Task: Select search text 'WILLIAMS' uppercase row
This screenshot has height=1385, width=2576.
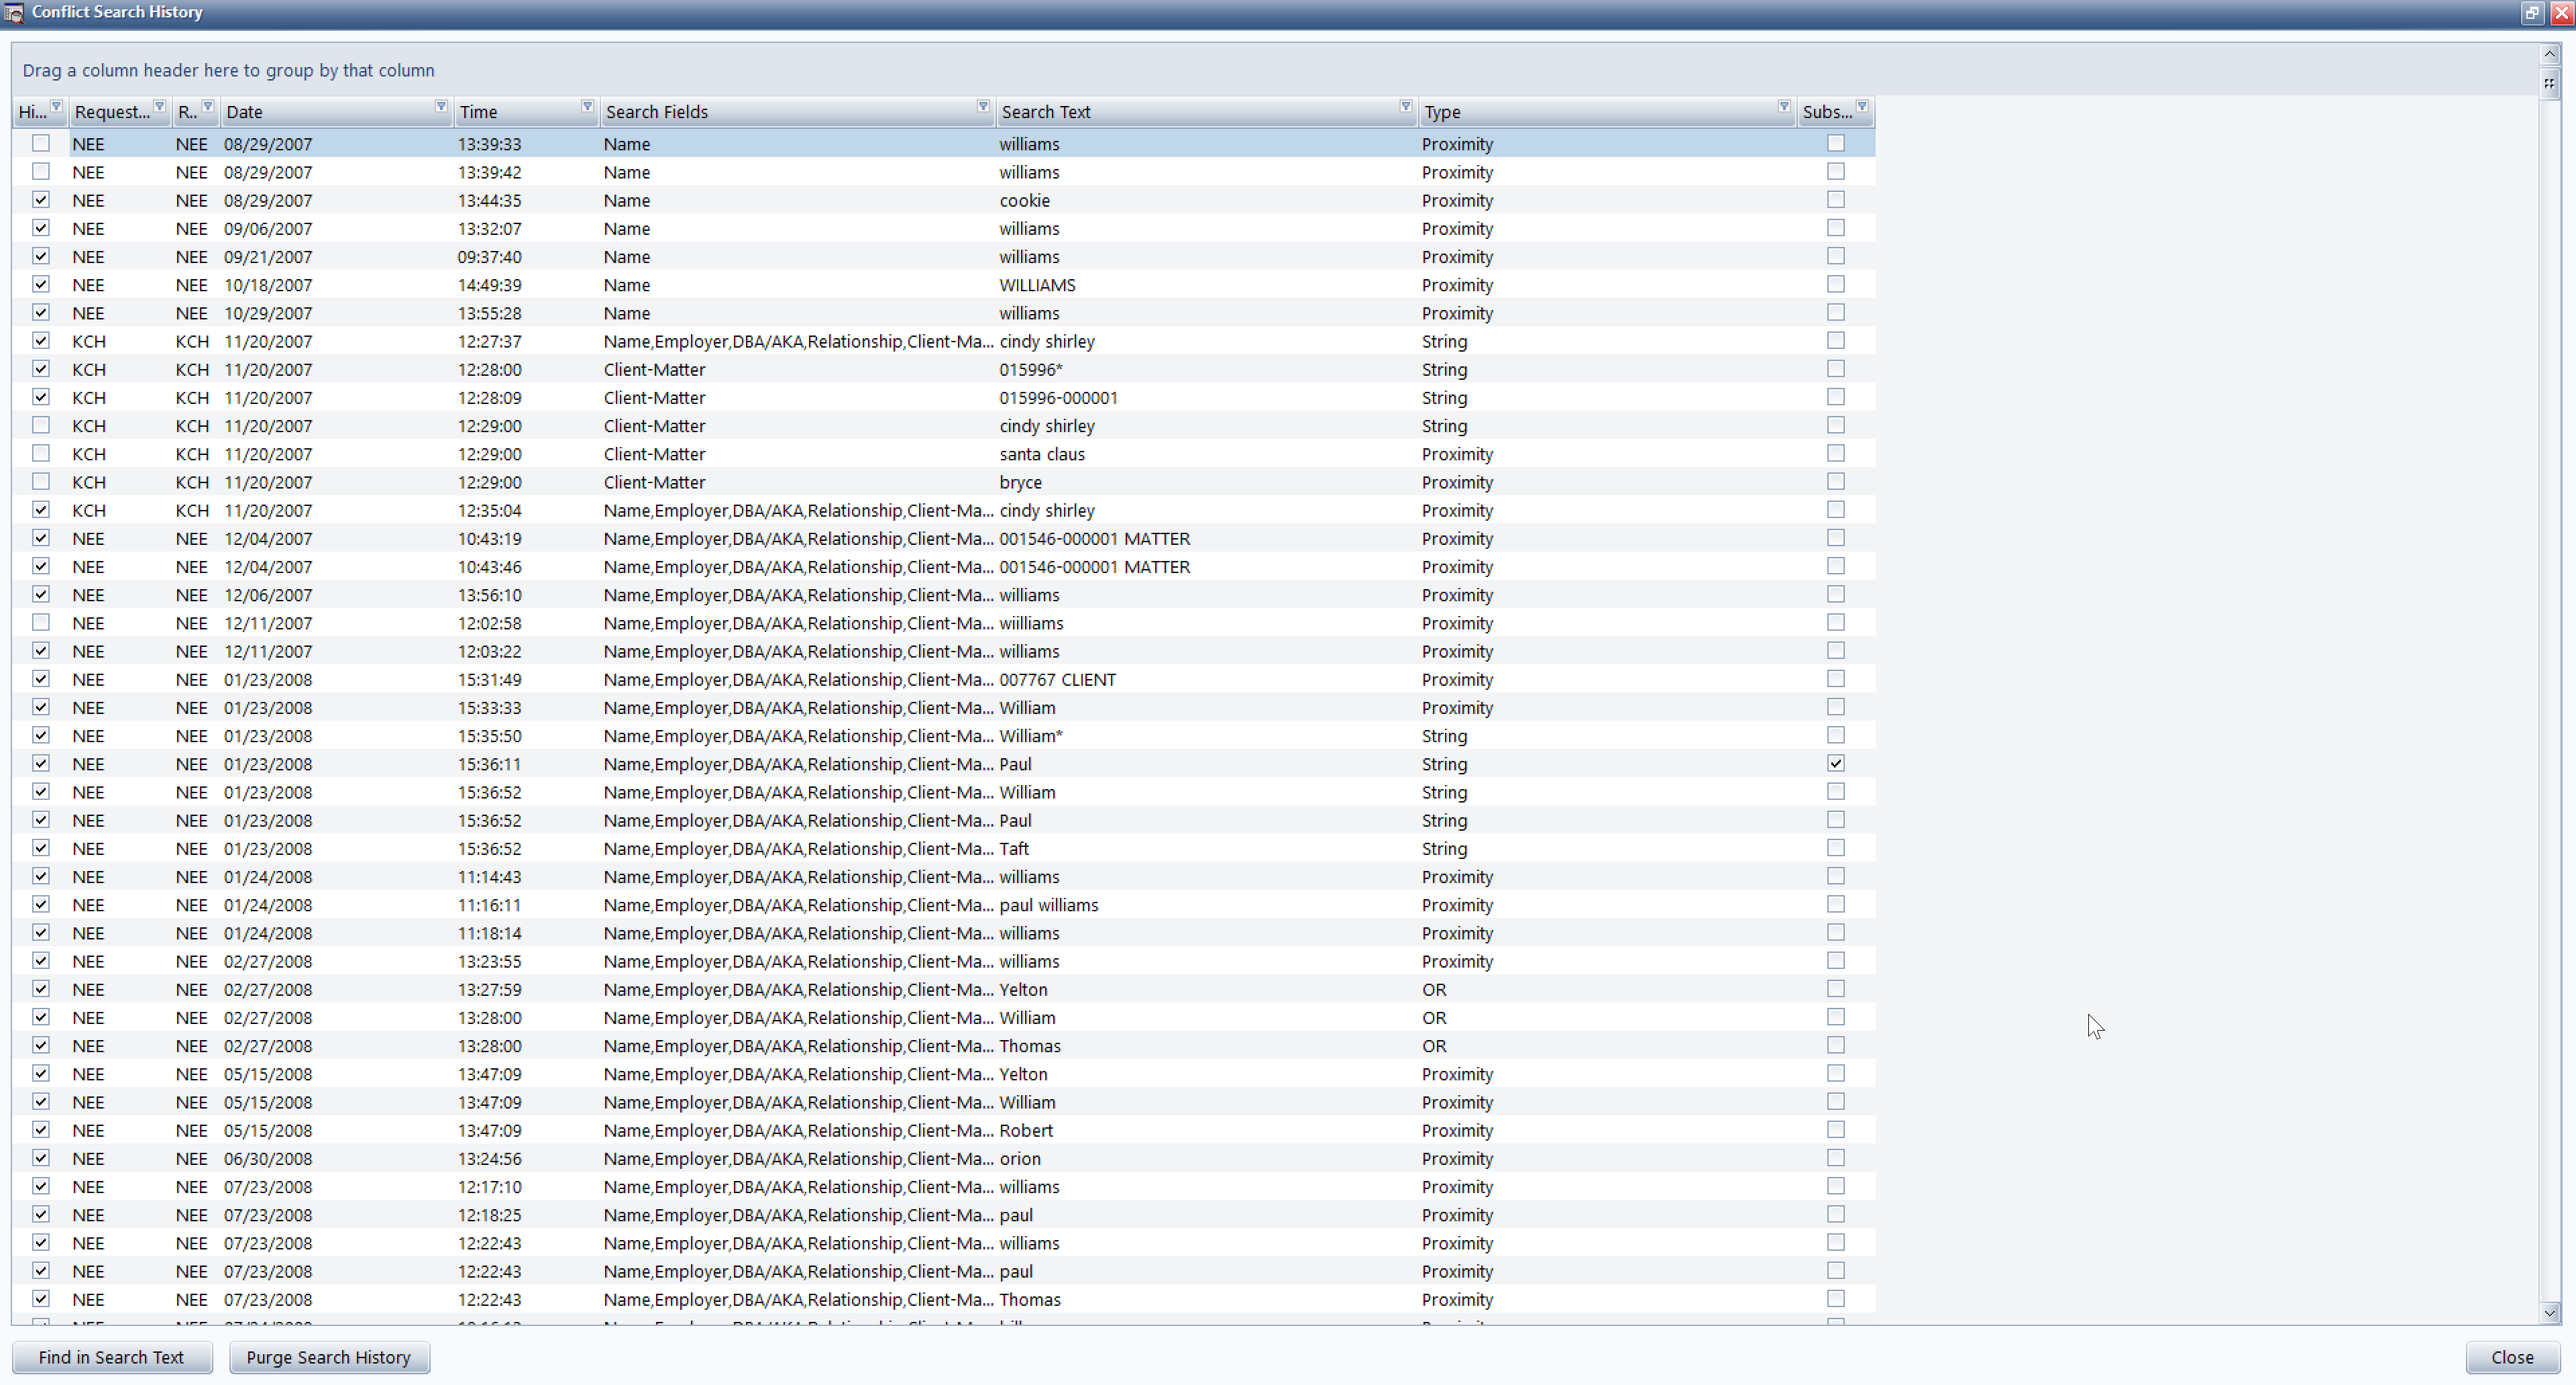Action: click(x=1038, y=285)
